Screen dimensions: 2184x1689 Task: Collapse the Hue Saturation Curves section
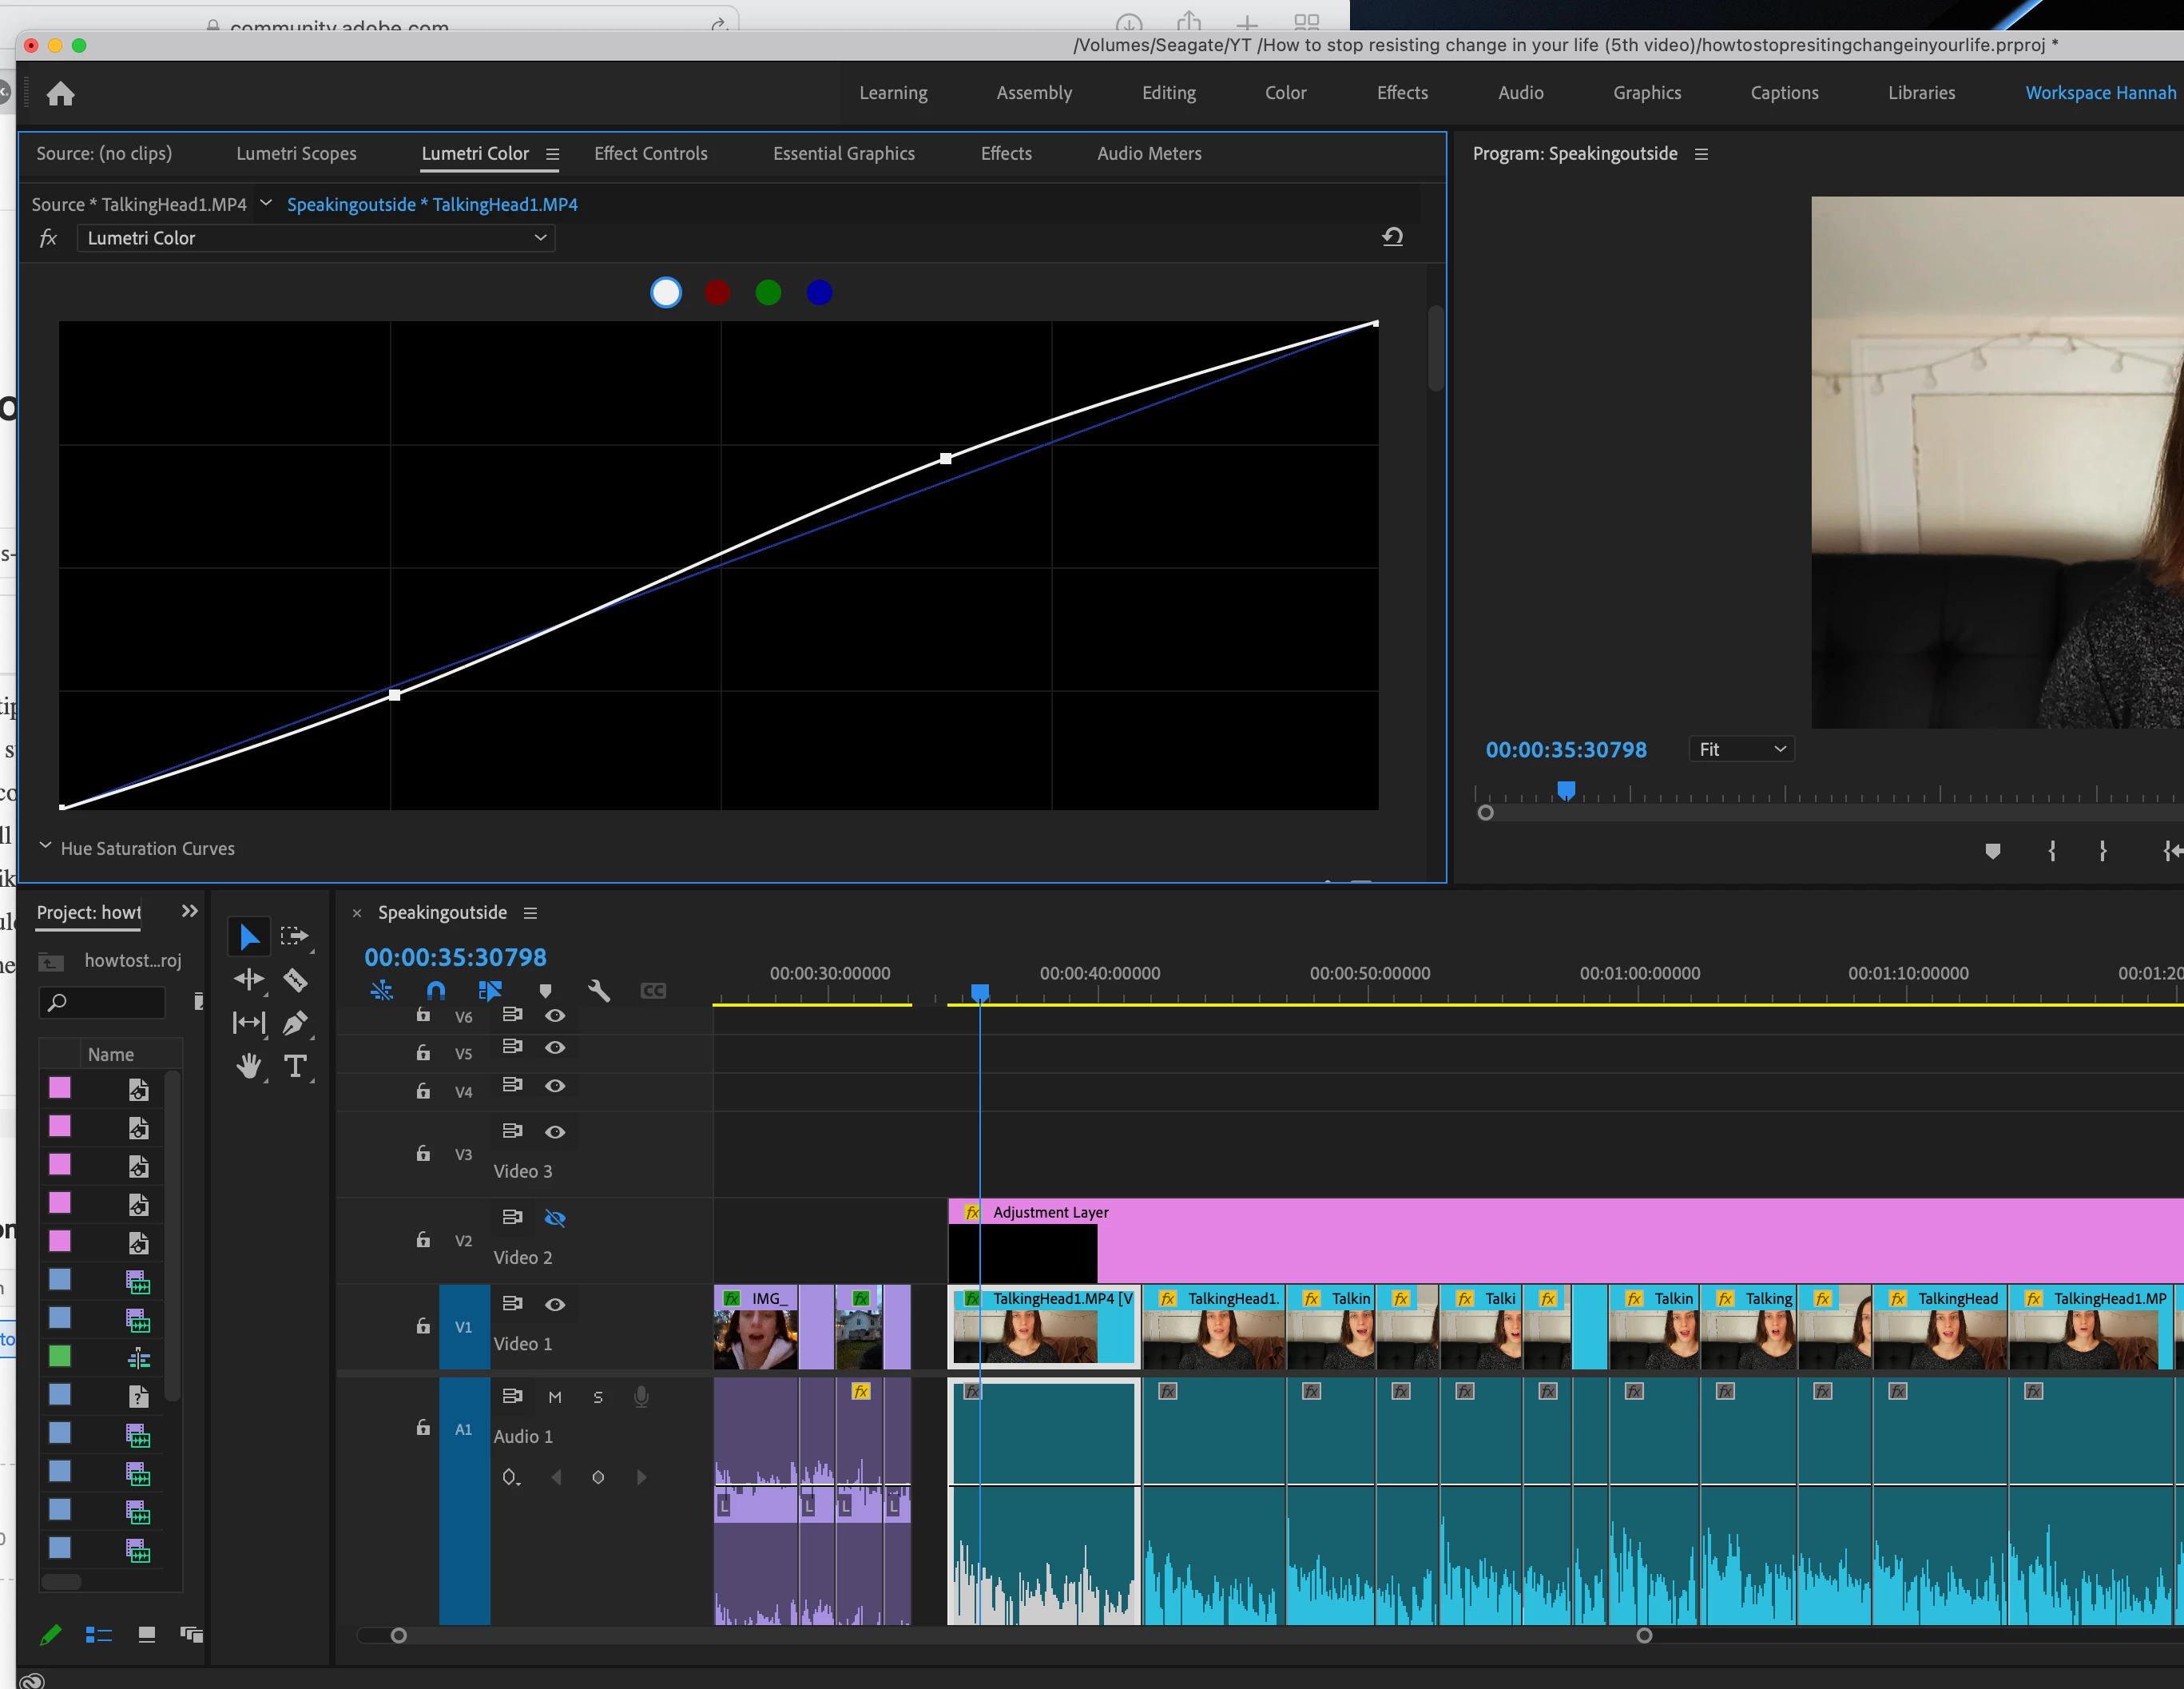pyautogui.click(x=45, y=847)
